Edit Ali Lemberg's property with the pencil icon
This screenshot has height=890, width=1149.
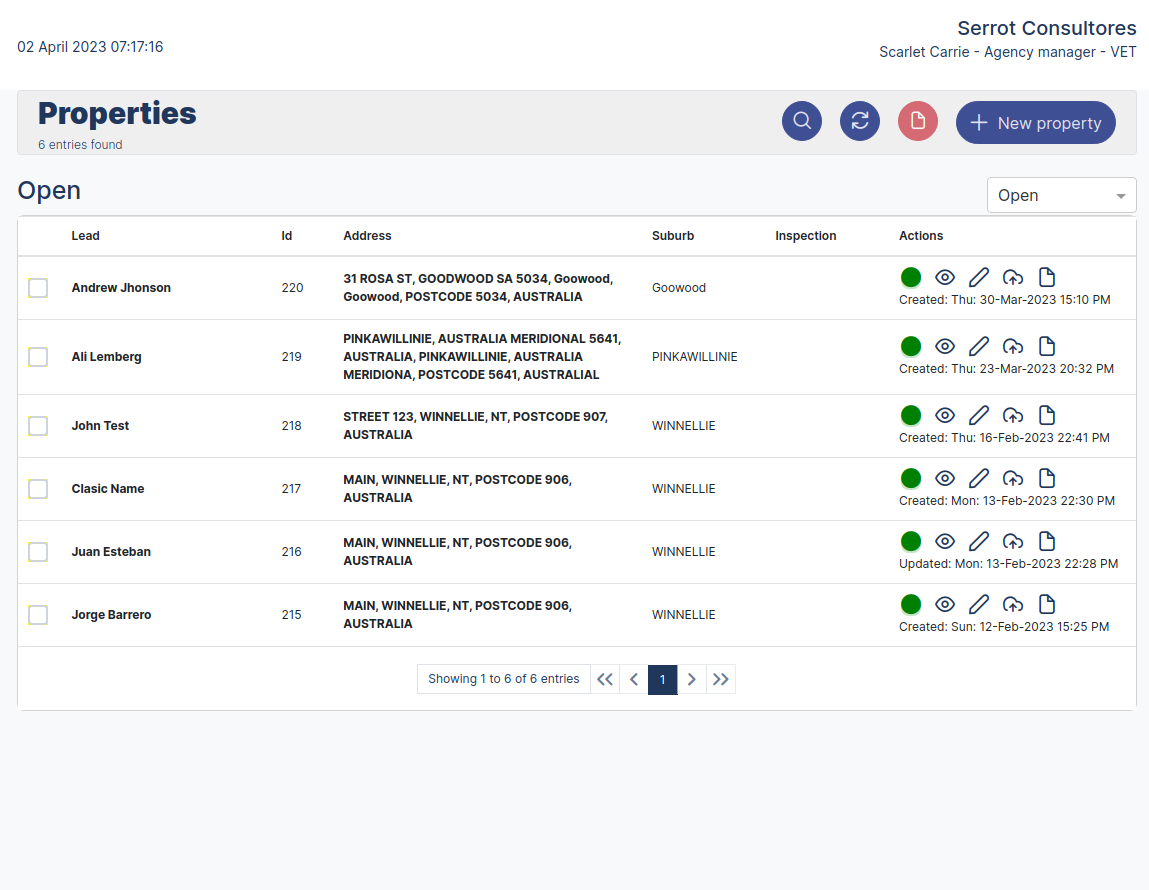click(x=979, y=346)
